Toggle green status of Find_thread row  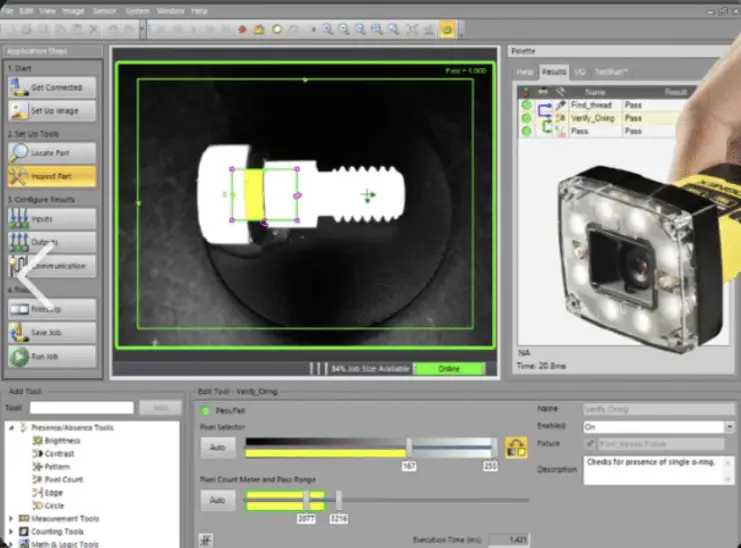coord(526,105)
